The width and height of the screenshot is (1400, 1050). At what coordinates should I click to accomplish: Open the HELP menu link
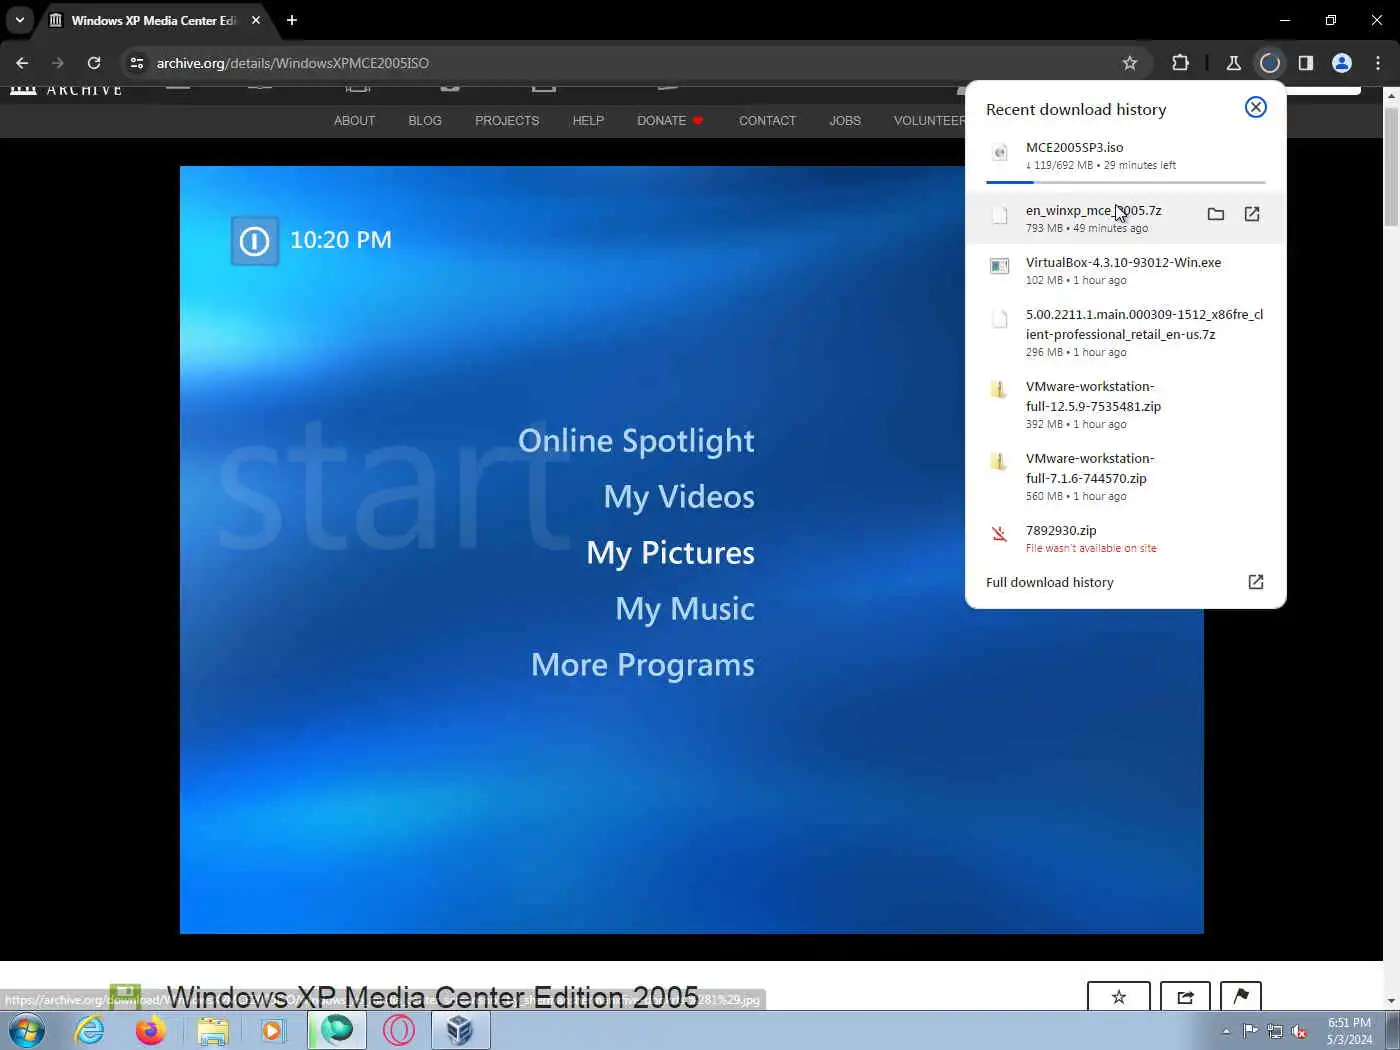click(x=588, y=120)
